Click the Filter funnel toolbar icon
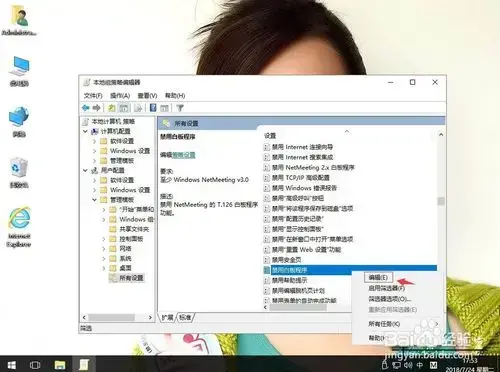 pyautogui.click(x=180, y=108)
